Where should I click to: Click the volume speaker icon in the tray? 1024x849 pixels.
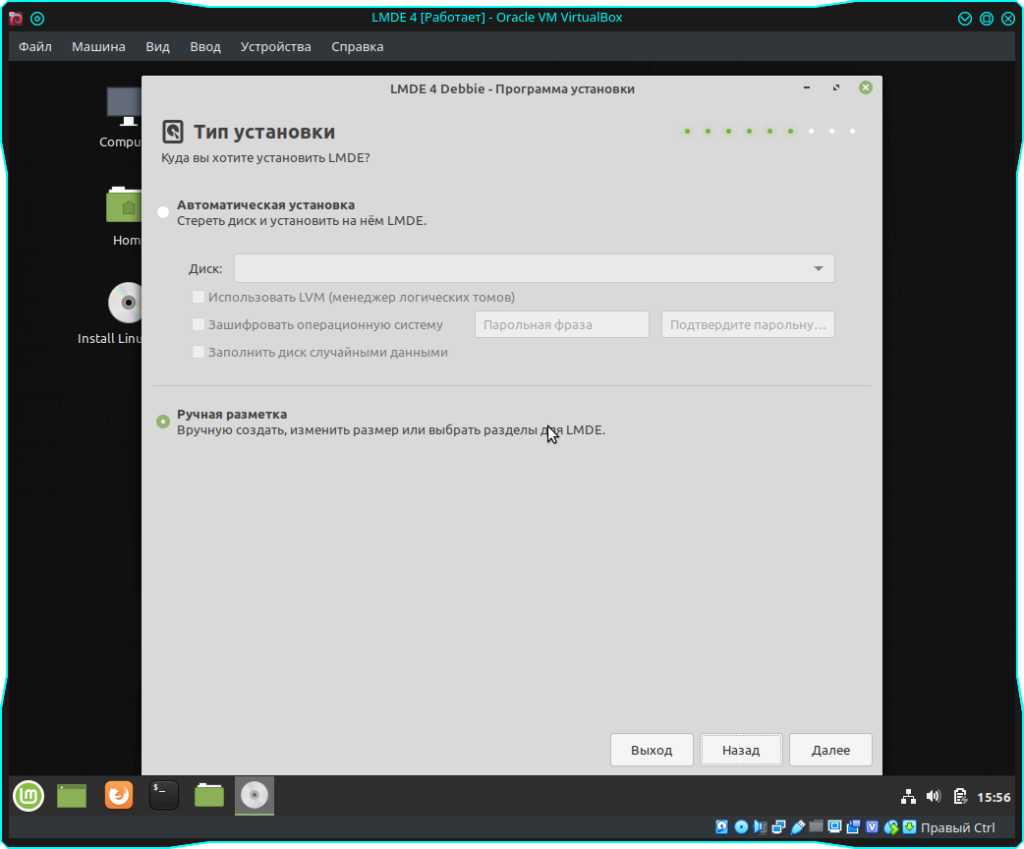[934, 797]
